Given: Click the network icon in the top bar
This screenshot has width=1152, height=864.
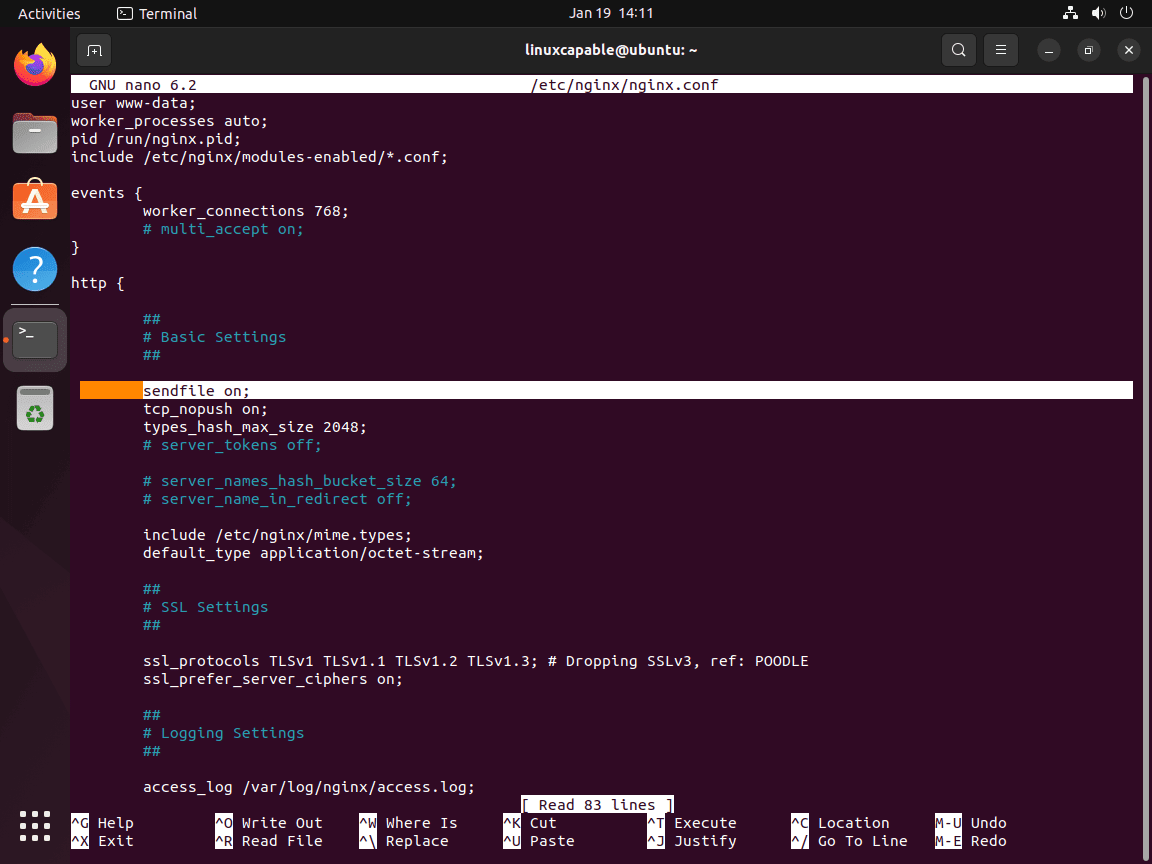Looking at the screenshot, I should click(x=1070, y=13).
